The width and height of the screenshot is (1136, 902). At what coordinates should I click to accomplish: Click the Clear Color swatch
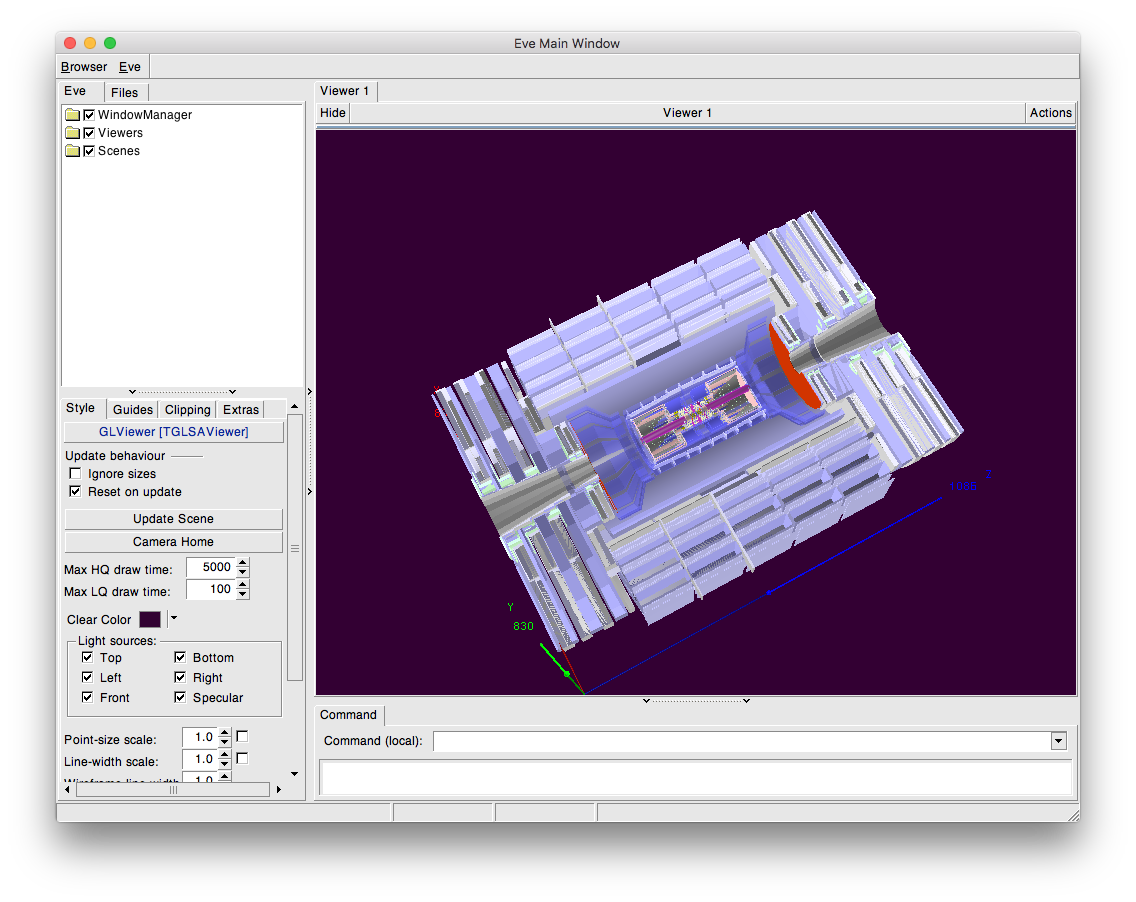click(x=150, y=620)
